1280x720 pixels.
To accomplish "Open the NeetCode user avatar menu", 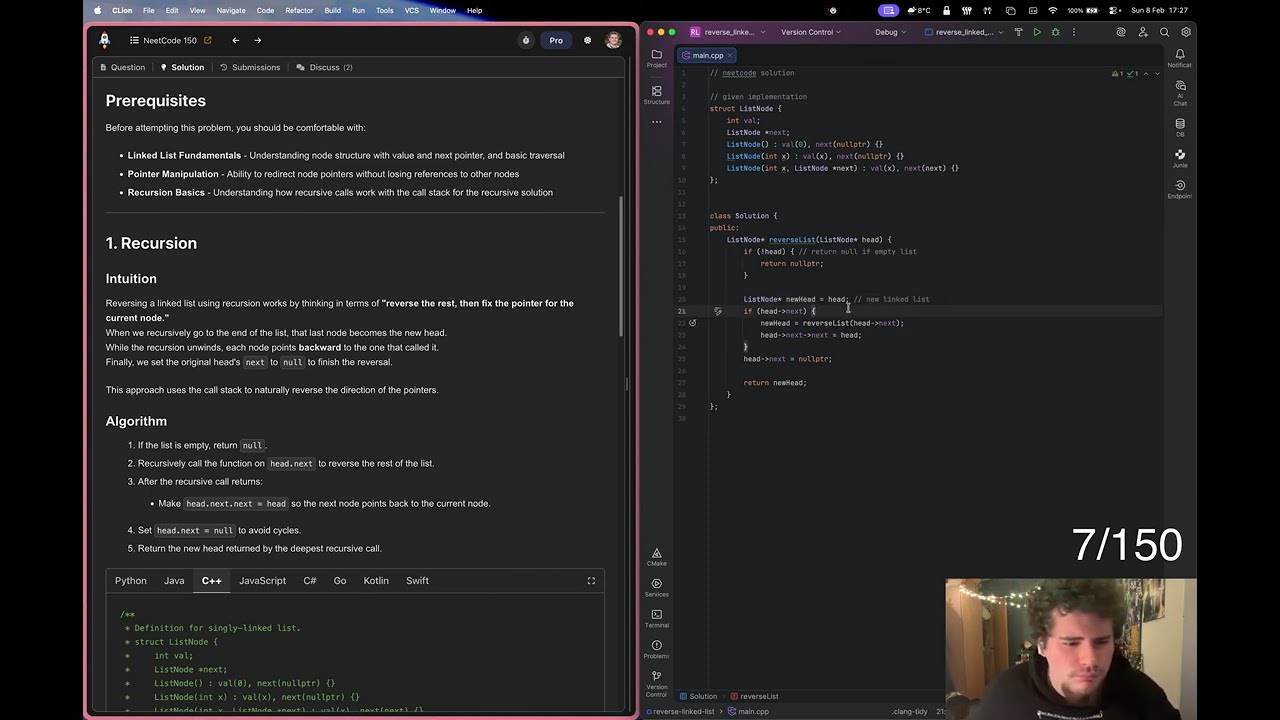I will [x=613, y=40].
